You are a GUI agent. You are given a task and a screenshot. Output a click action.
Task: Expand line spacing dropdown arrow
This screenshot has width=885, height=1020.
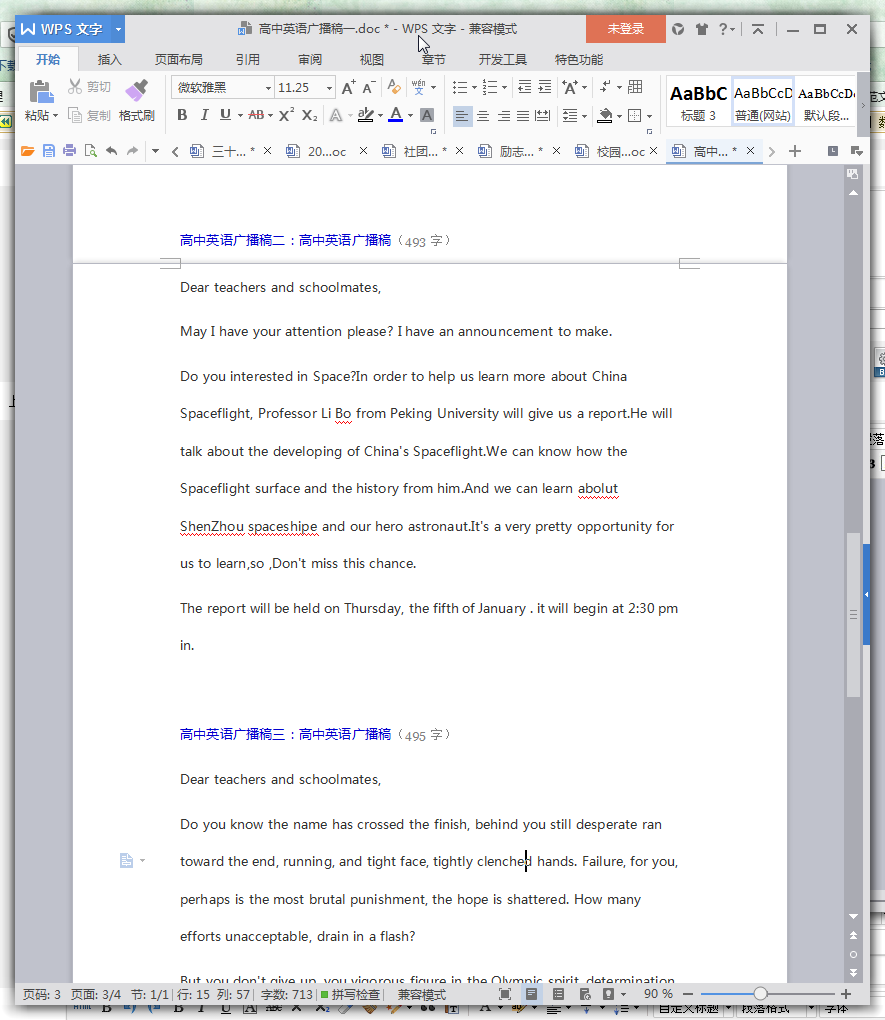tap(584, 116)
